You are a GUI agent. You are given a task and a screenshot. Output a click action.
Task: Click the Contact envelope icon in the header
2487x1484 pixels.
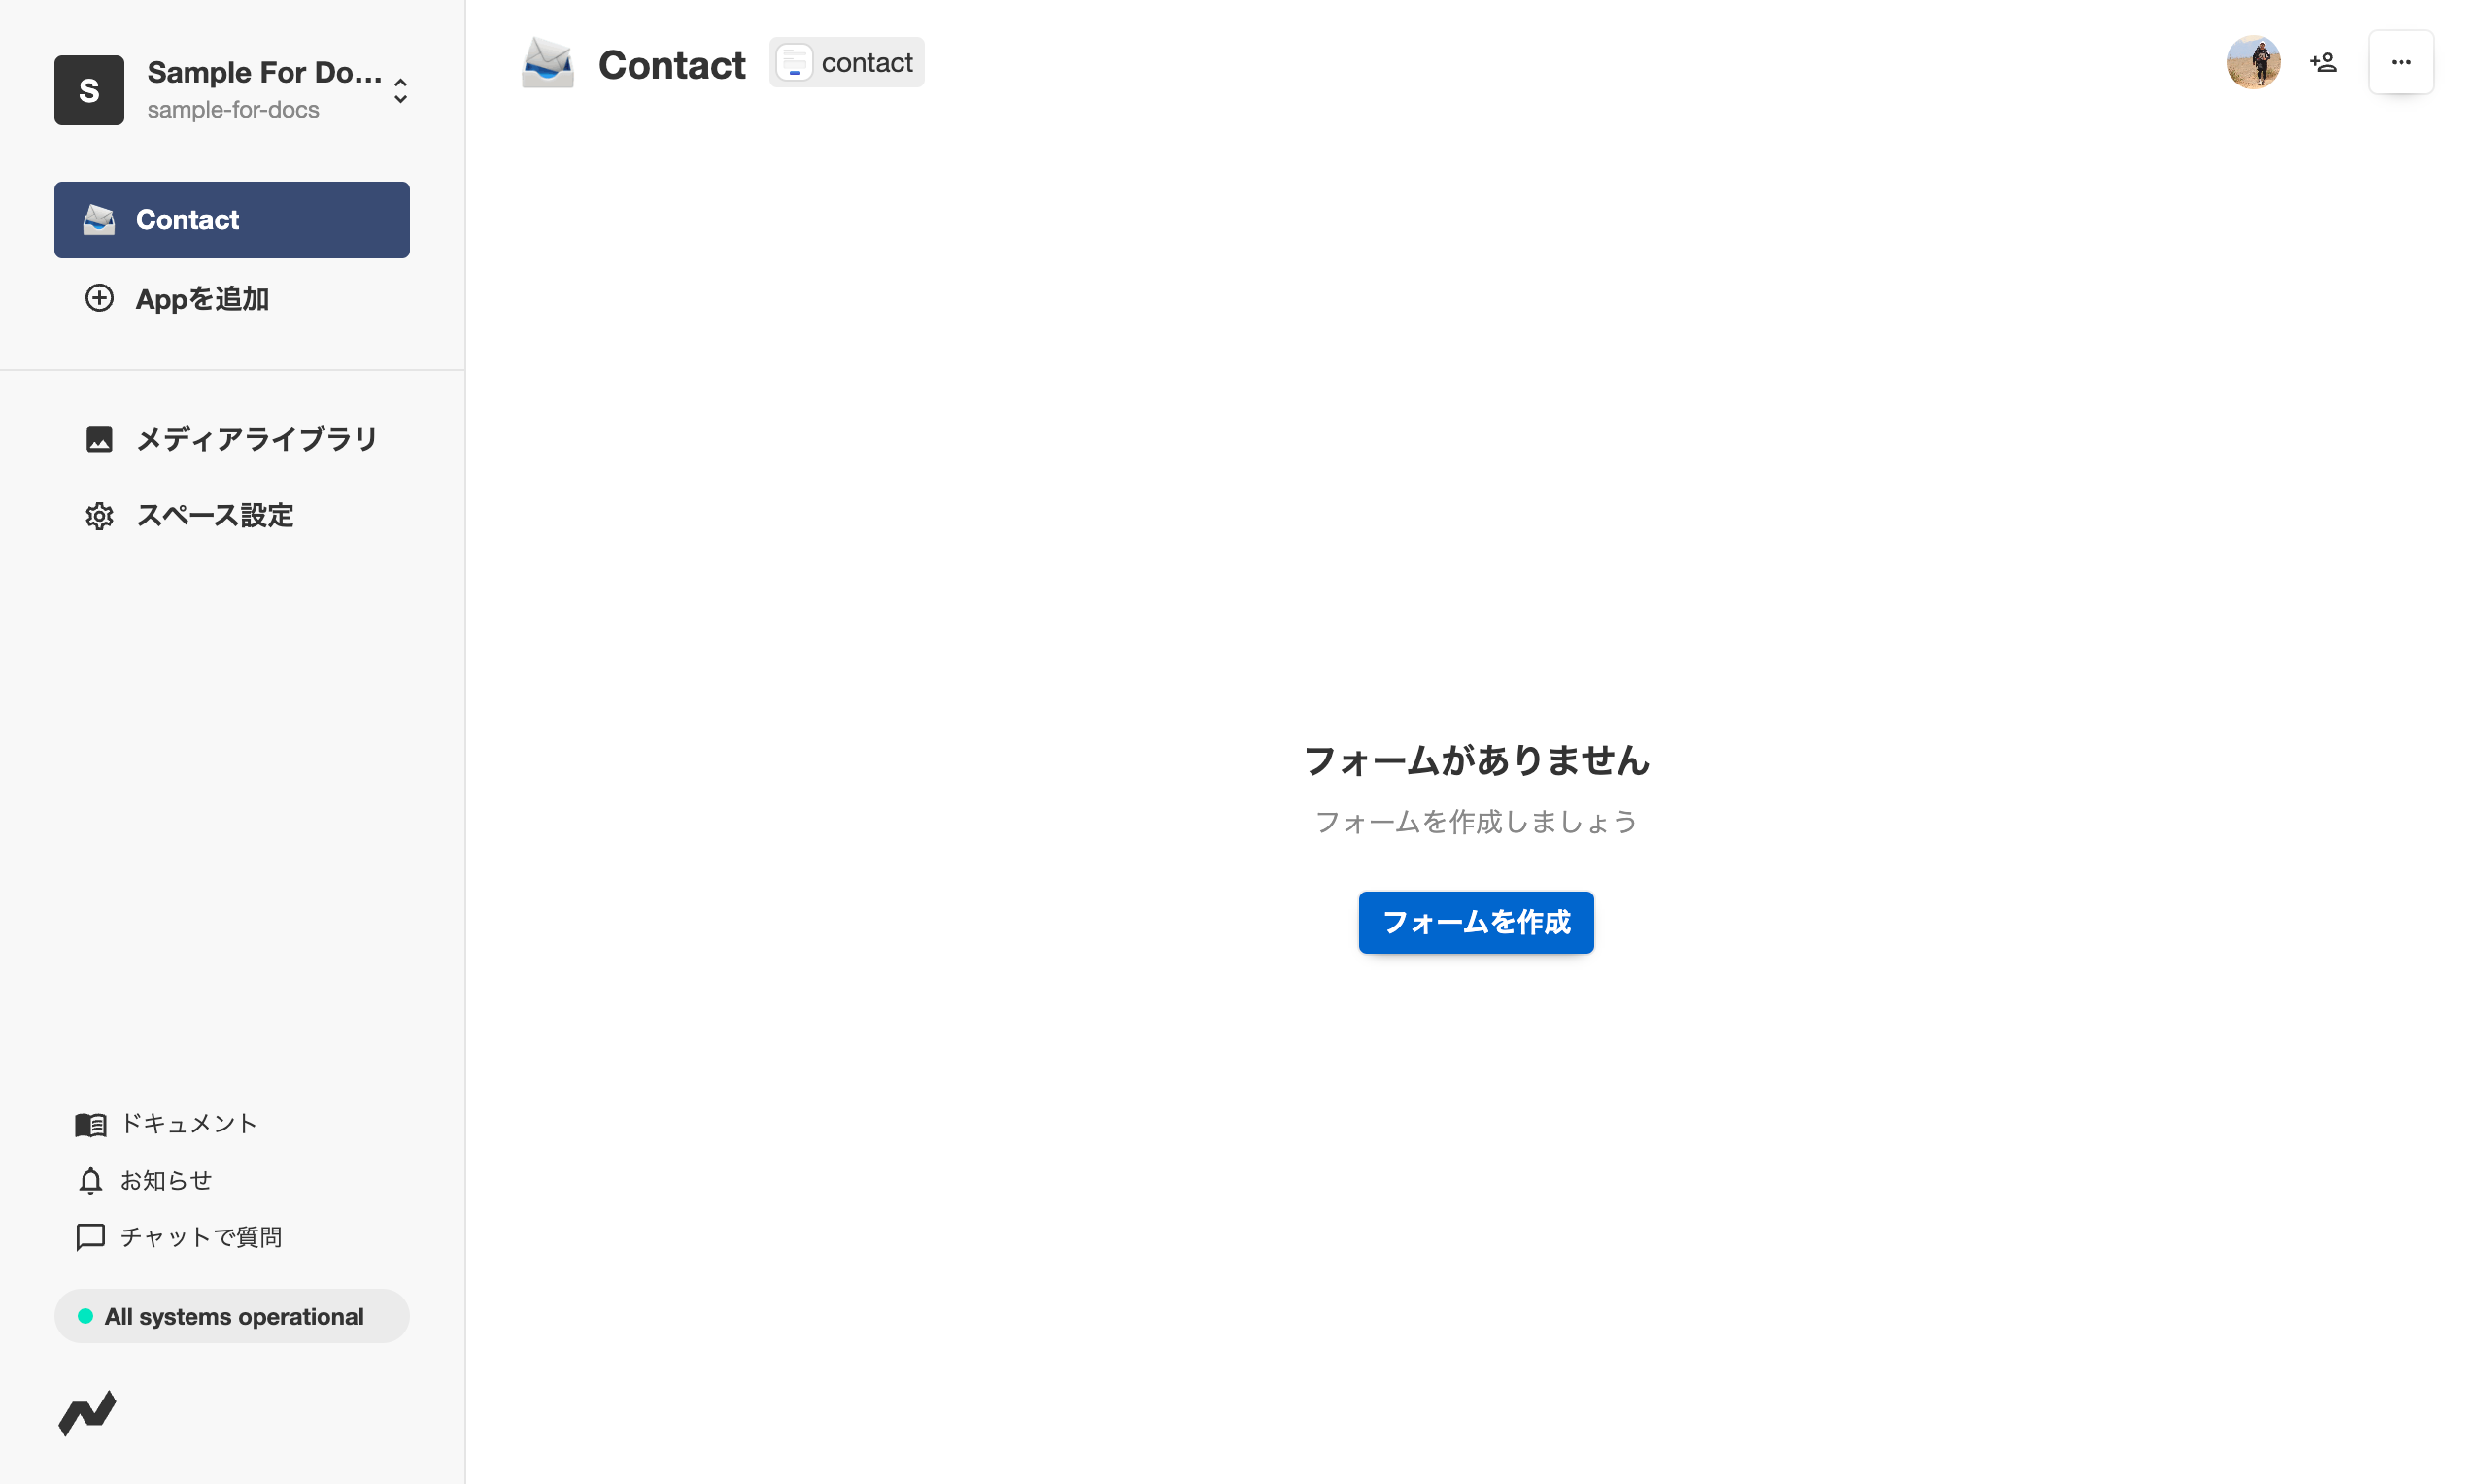click(x=548, y=62)
